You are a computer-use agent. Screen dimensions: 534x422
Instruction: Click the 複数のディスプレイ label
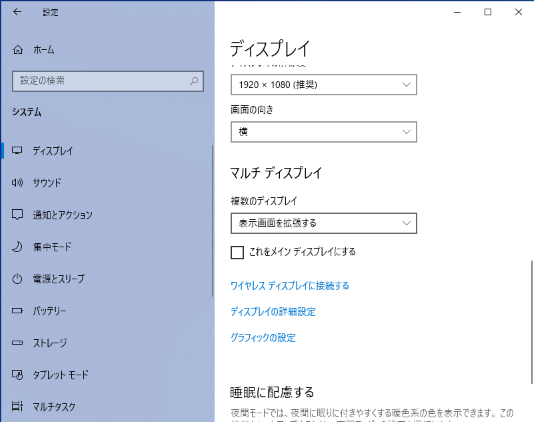264,201
